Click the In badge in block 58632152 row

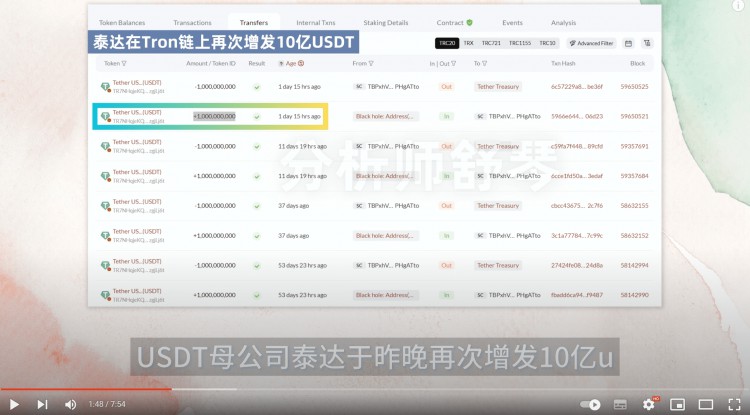point(446,236)
